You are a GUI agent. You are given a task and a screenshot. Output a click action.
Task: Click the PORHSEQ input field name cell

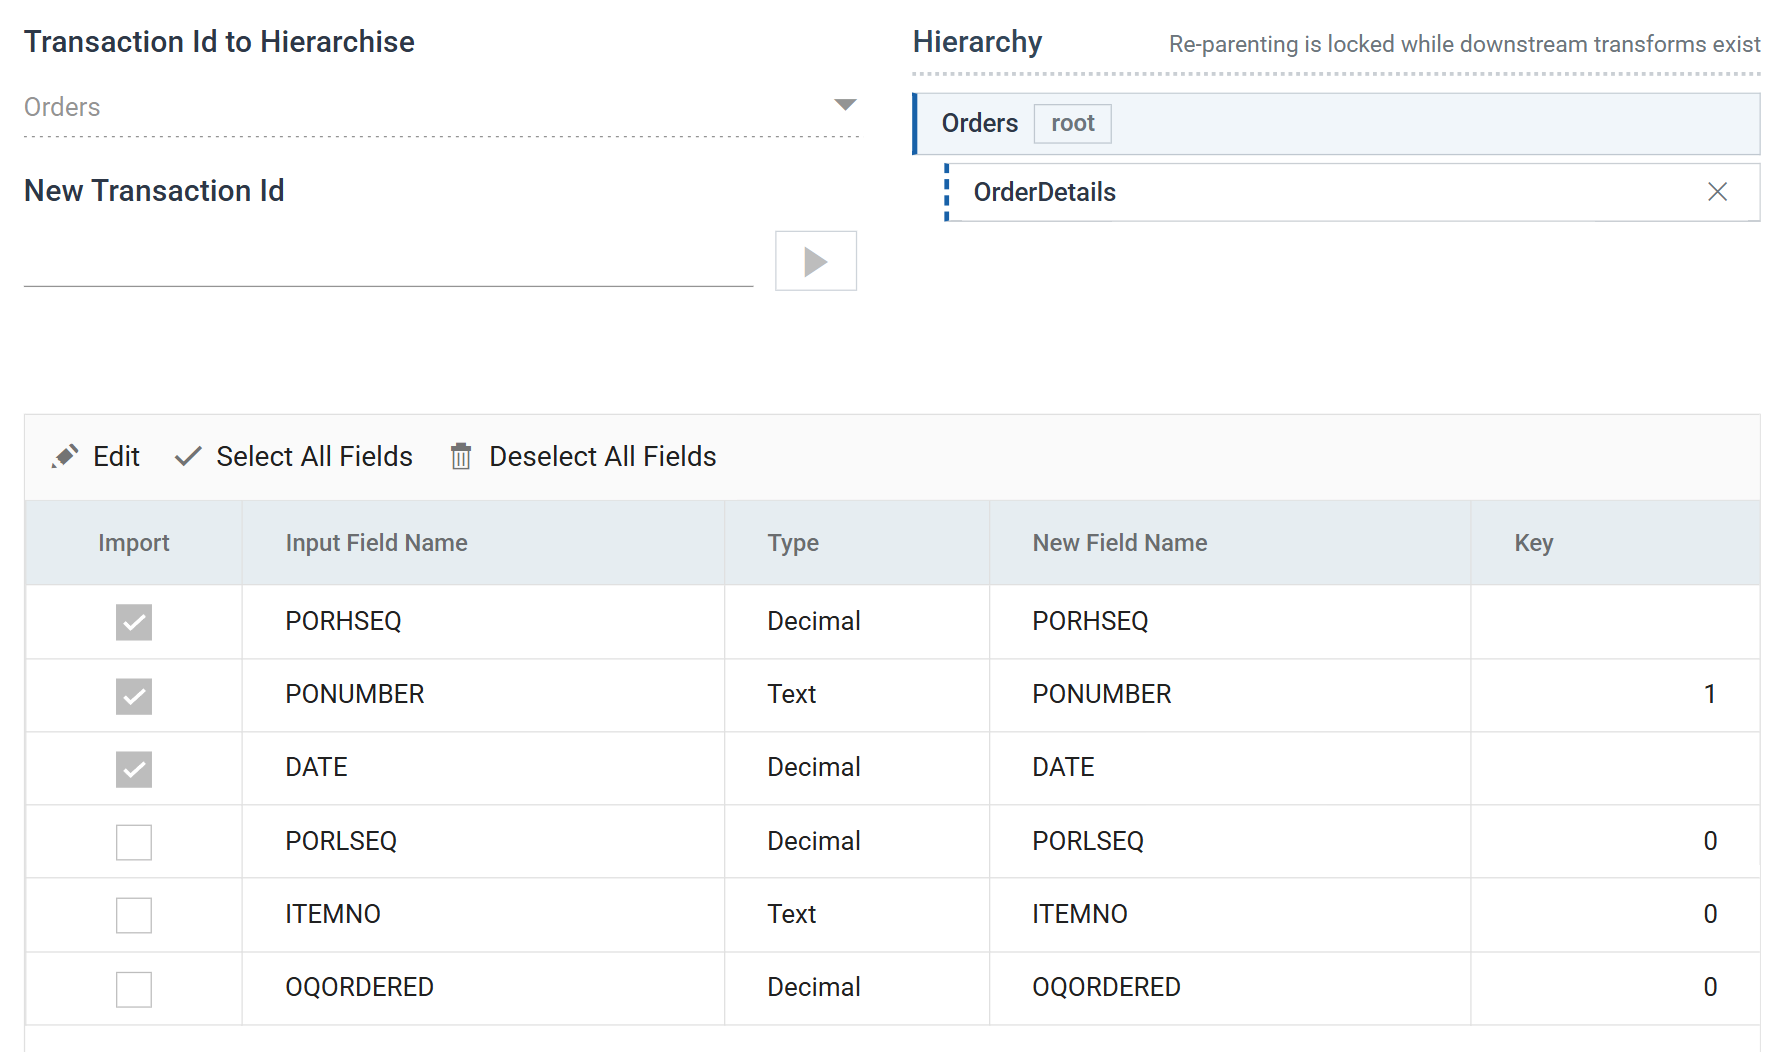tap(483, 621)
